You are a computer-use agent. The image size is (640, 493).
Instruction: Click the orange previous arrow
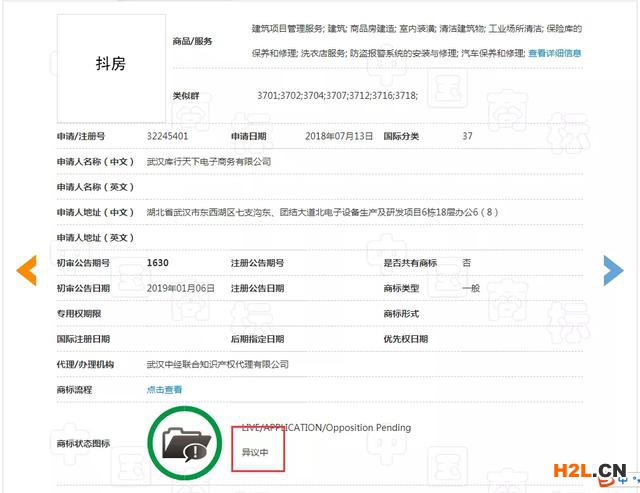[x=27, y=270]
